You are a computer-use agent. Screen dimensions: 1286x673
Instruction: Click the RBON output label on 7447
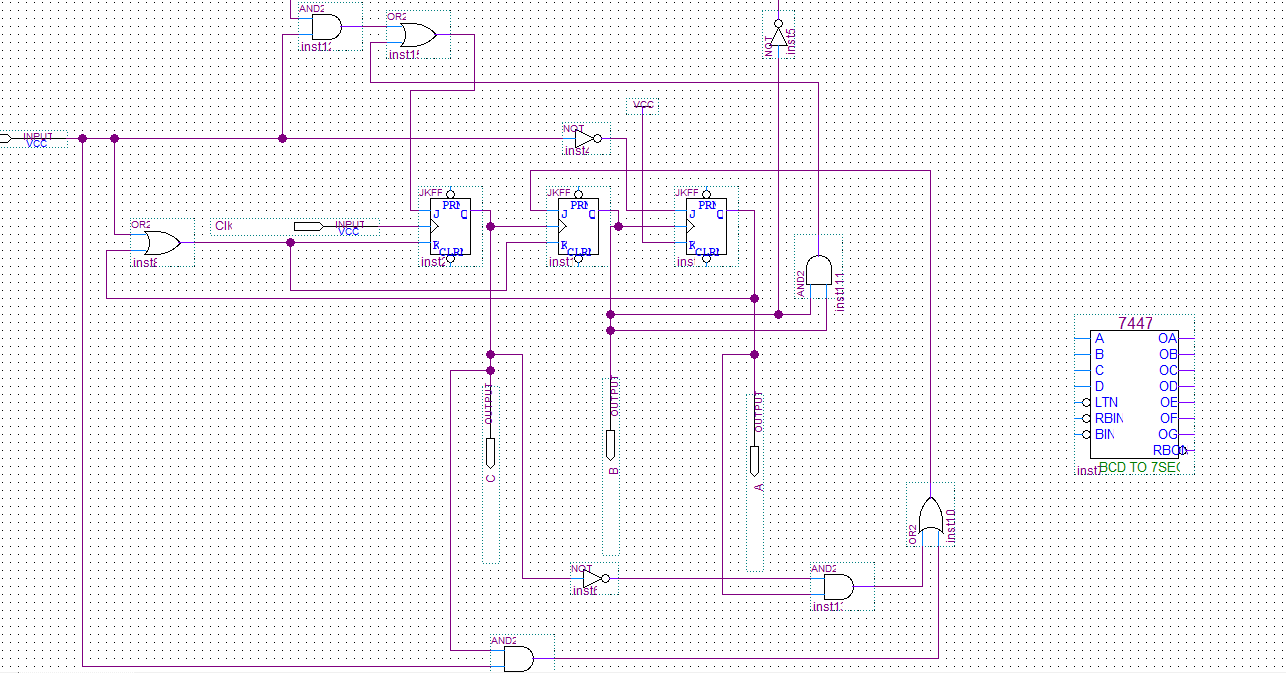click(x=1169, y=450)
